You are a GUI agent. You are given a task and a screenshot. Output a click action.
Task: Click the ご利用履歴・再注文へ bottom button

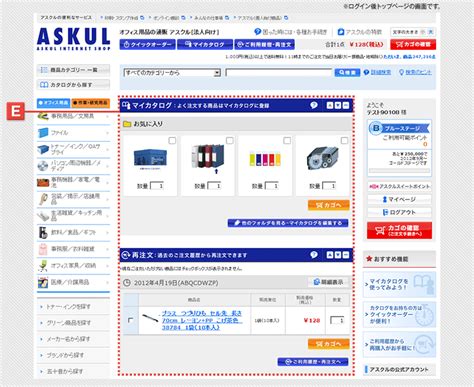[313, 362]
